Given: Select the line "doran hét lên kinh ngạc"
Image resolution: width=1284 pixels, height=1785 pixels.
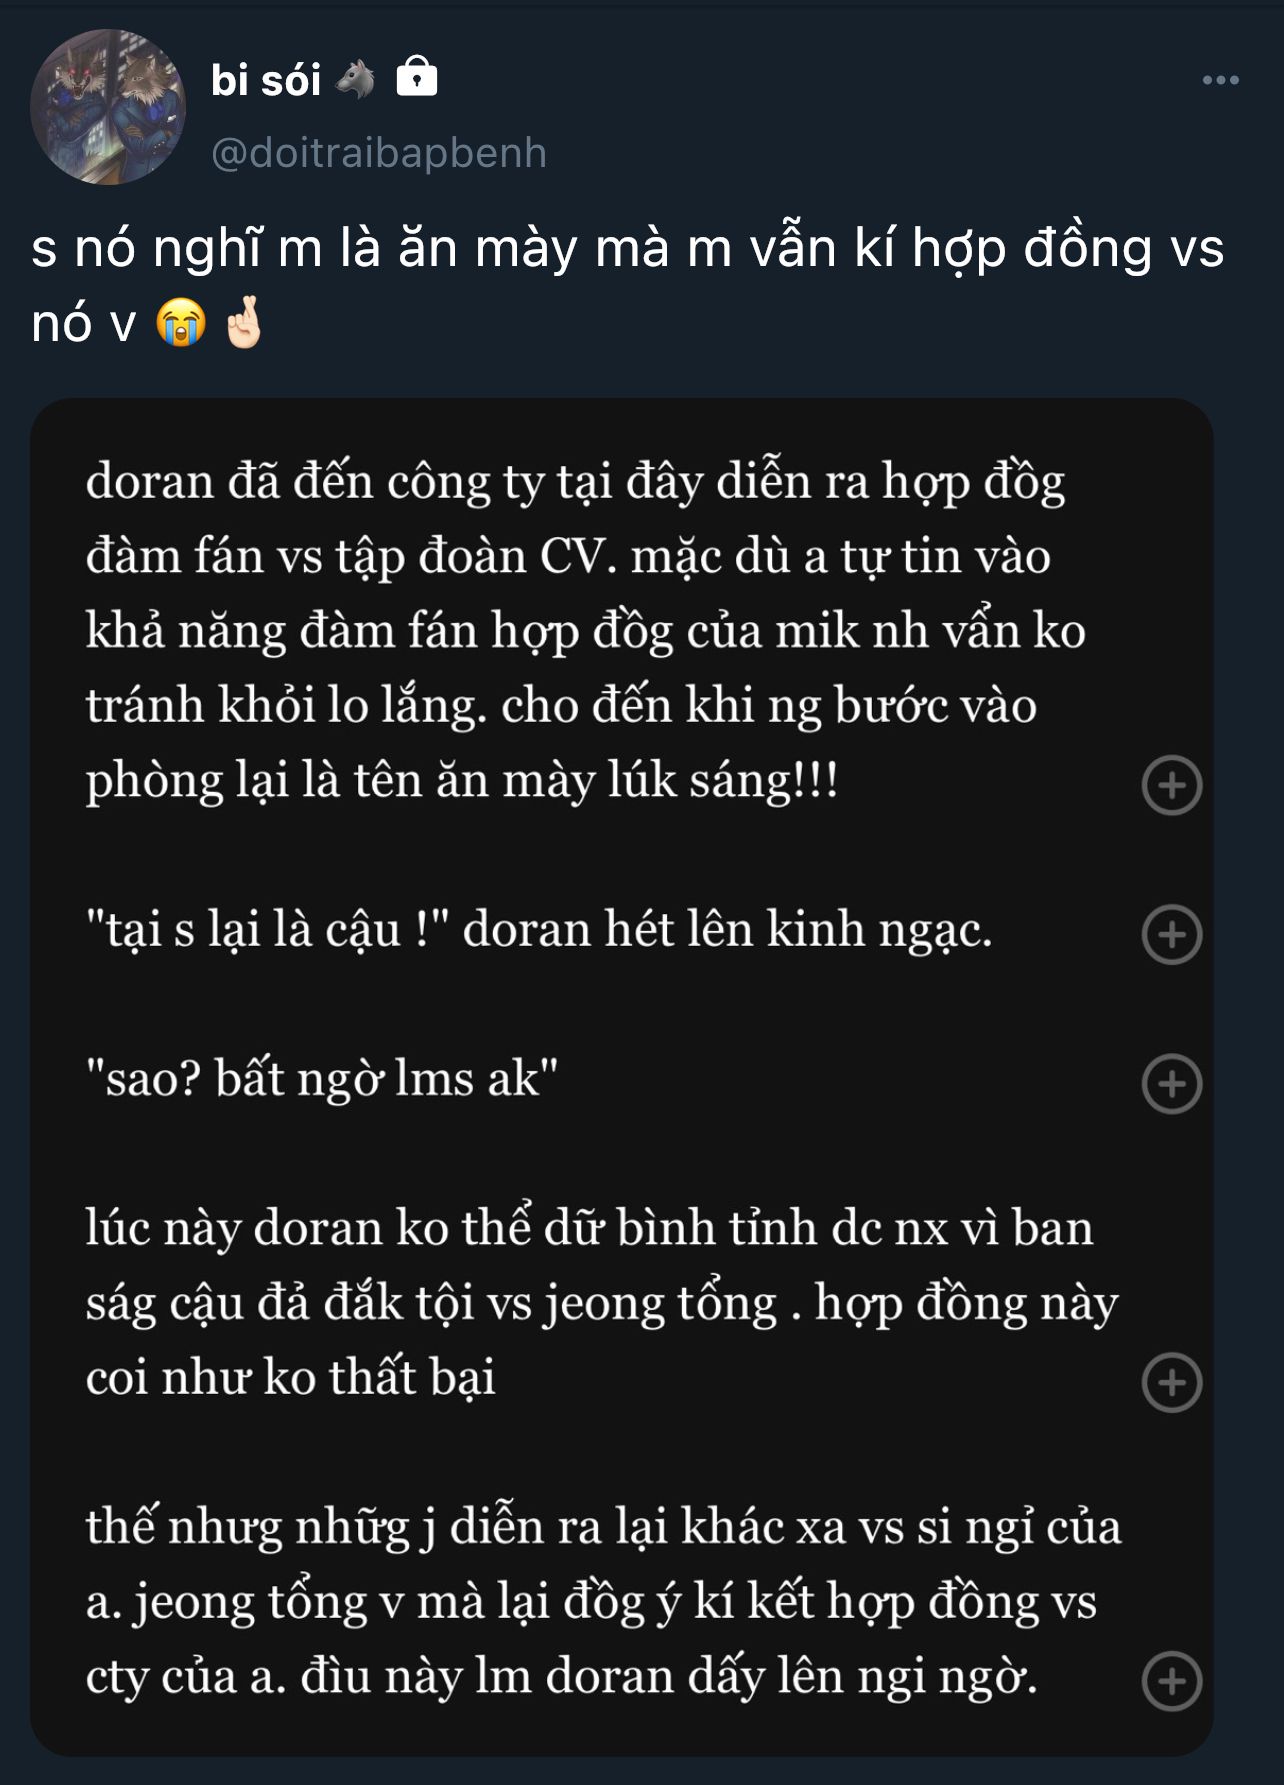Looking at the screenshot, I should [539, 930].
